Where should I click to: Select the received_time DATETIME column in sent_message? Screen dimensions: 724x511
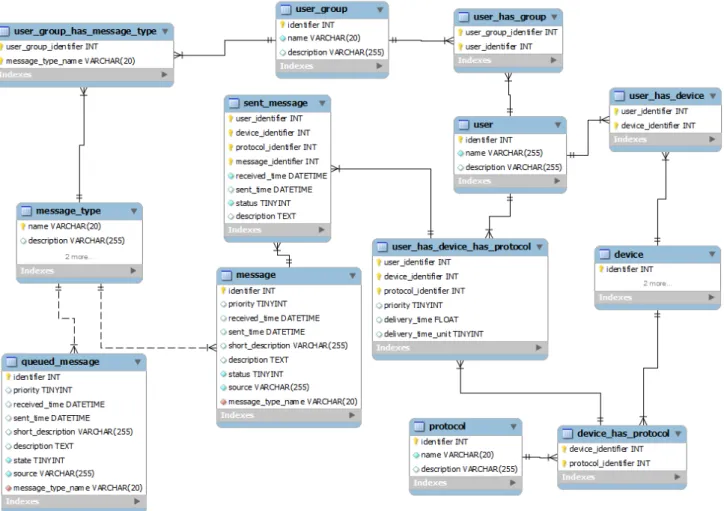[277, 176]
